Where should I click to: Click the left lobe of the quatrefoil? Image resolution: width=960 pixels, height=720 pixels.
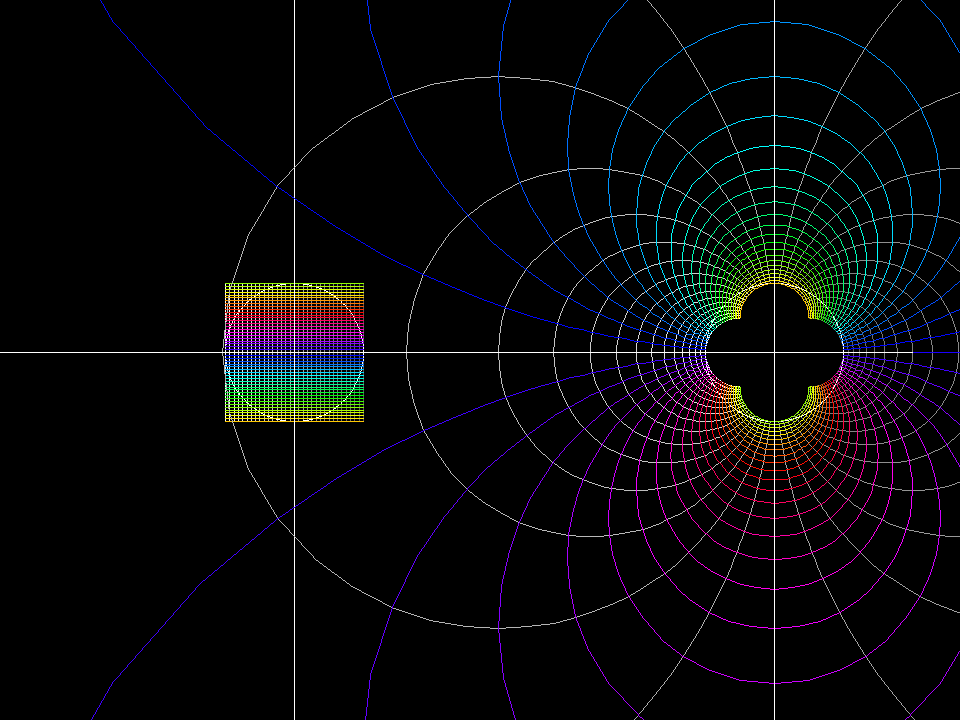click(718, 352)
